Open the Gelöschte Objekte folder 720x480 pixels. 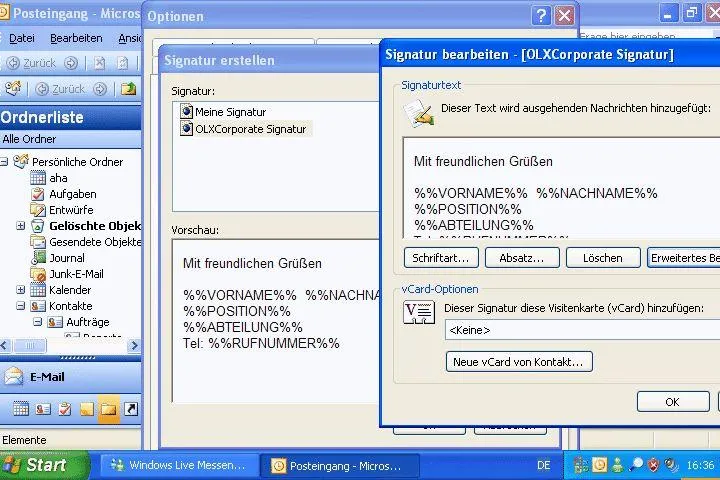(86, 226)
